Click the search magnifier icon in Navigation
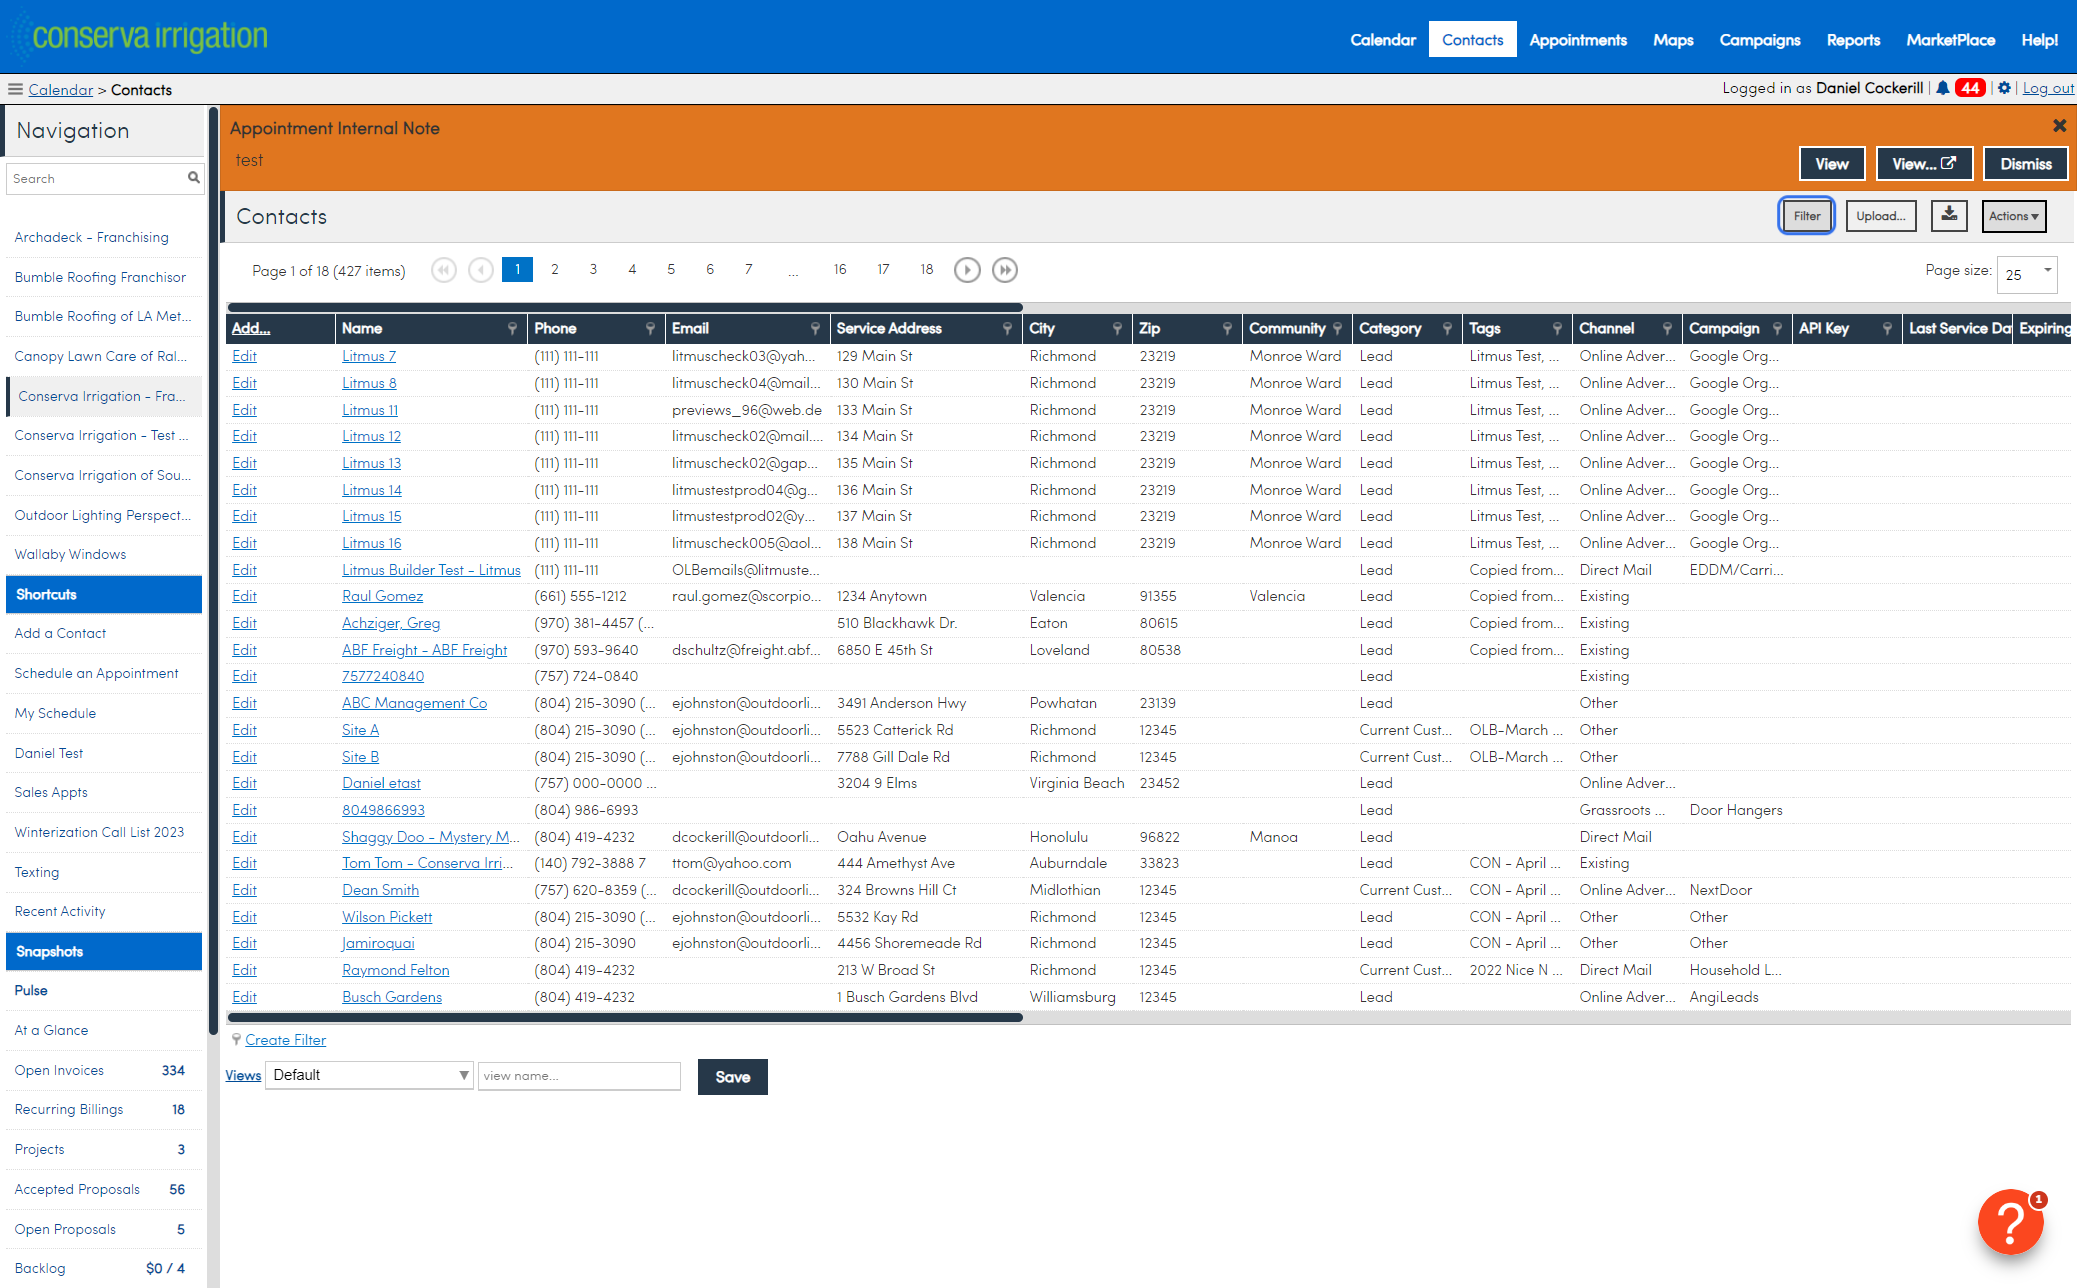The width and height of the screenshot is (2077, 1288). (194, 178)
